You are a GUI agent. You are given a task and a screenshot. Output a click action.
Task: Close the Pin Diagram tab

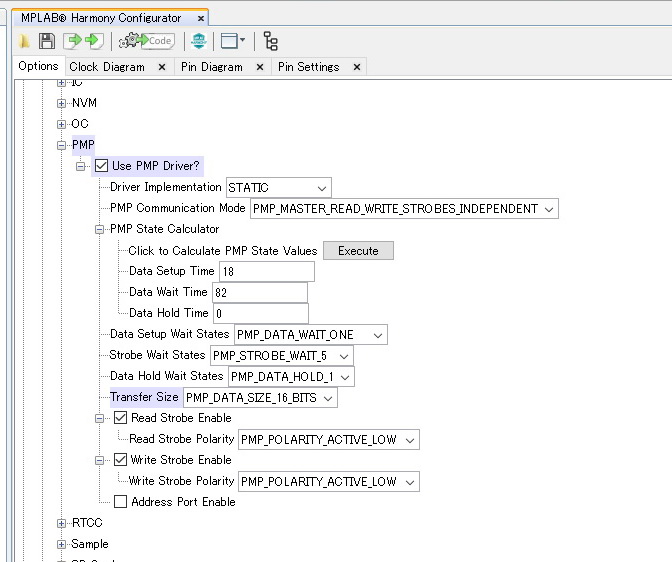click(260, 67)
